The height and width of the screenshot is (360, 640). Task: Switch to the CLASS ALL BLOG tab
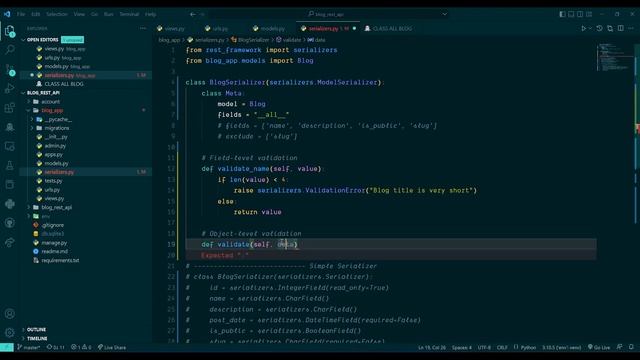(x=392, y=29)
